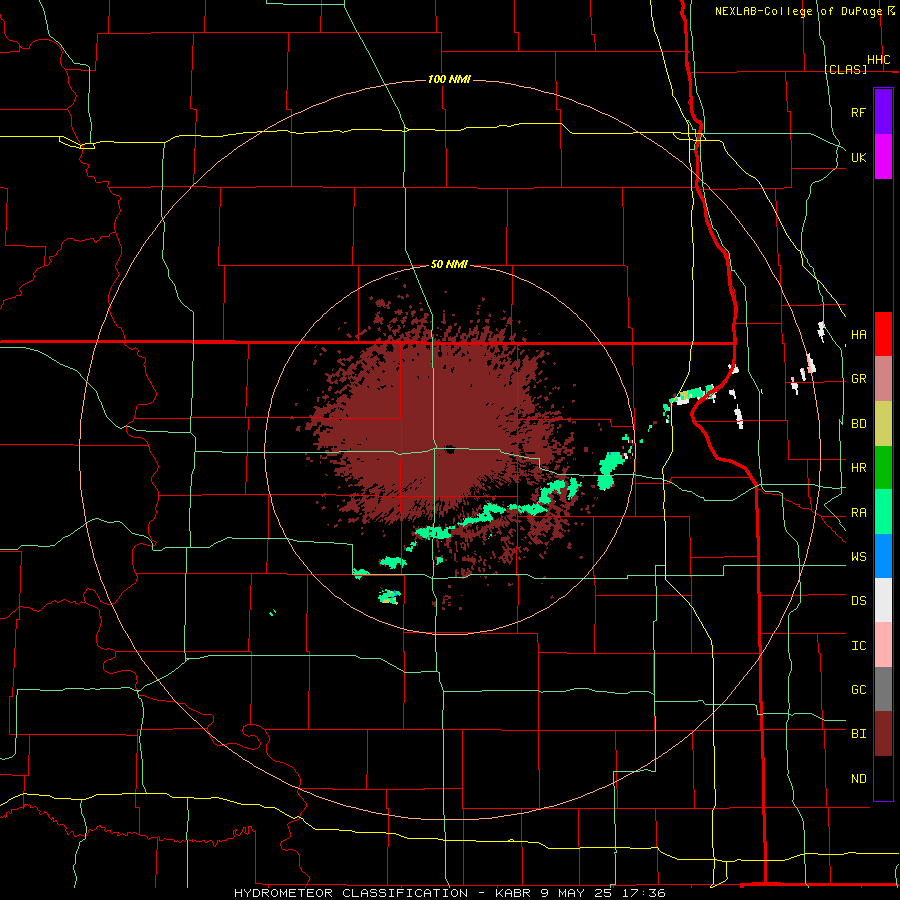Click the IC legend label
This screenshot has height=900, width=900.
click(x=858, y=646)
